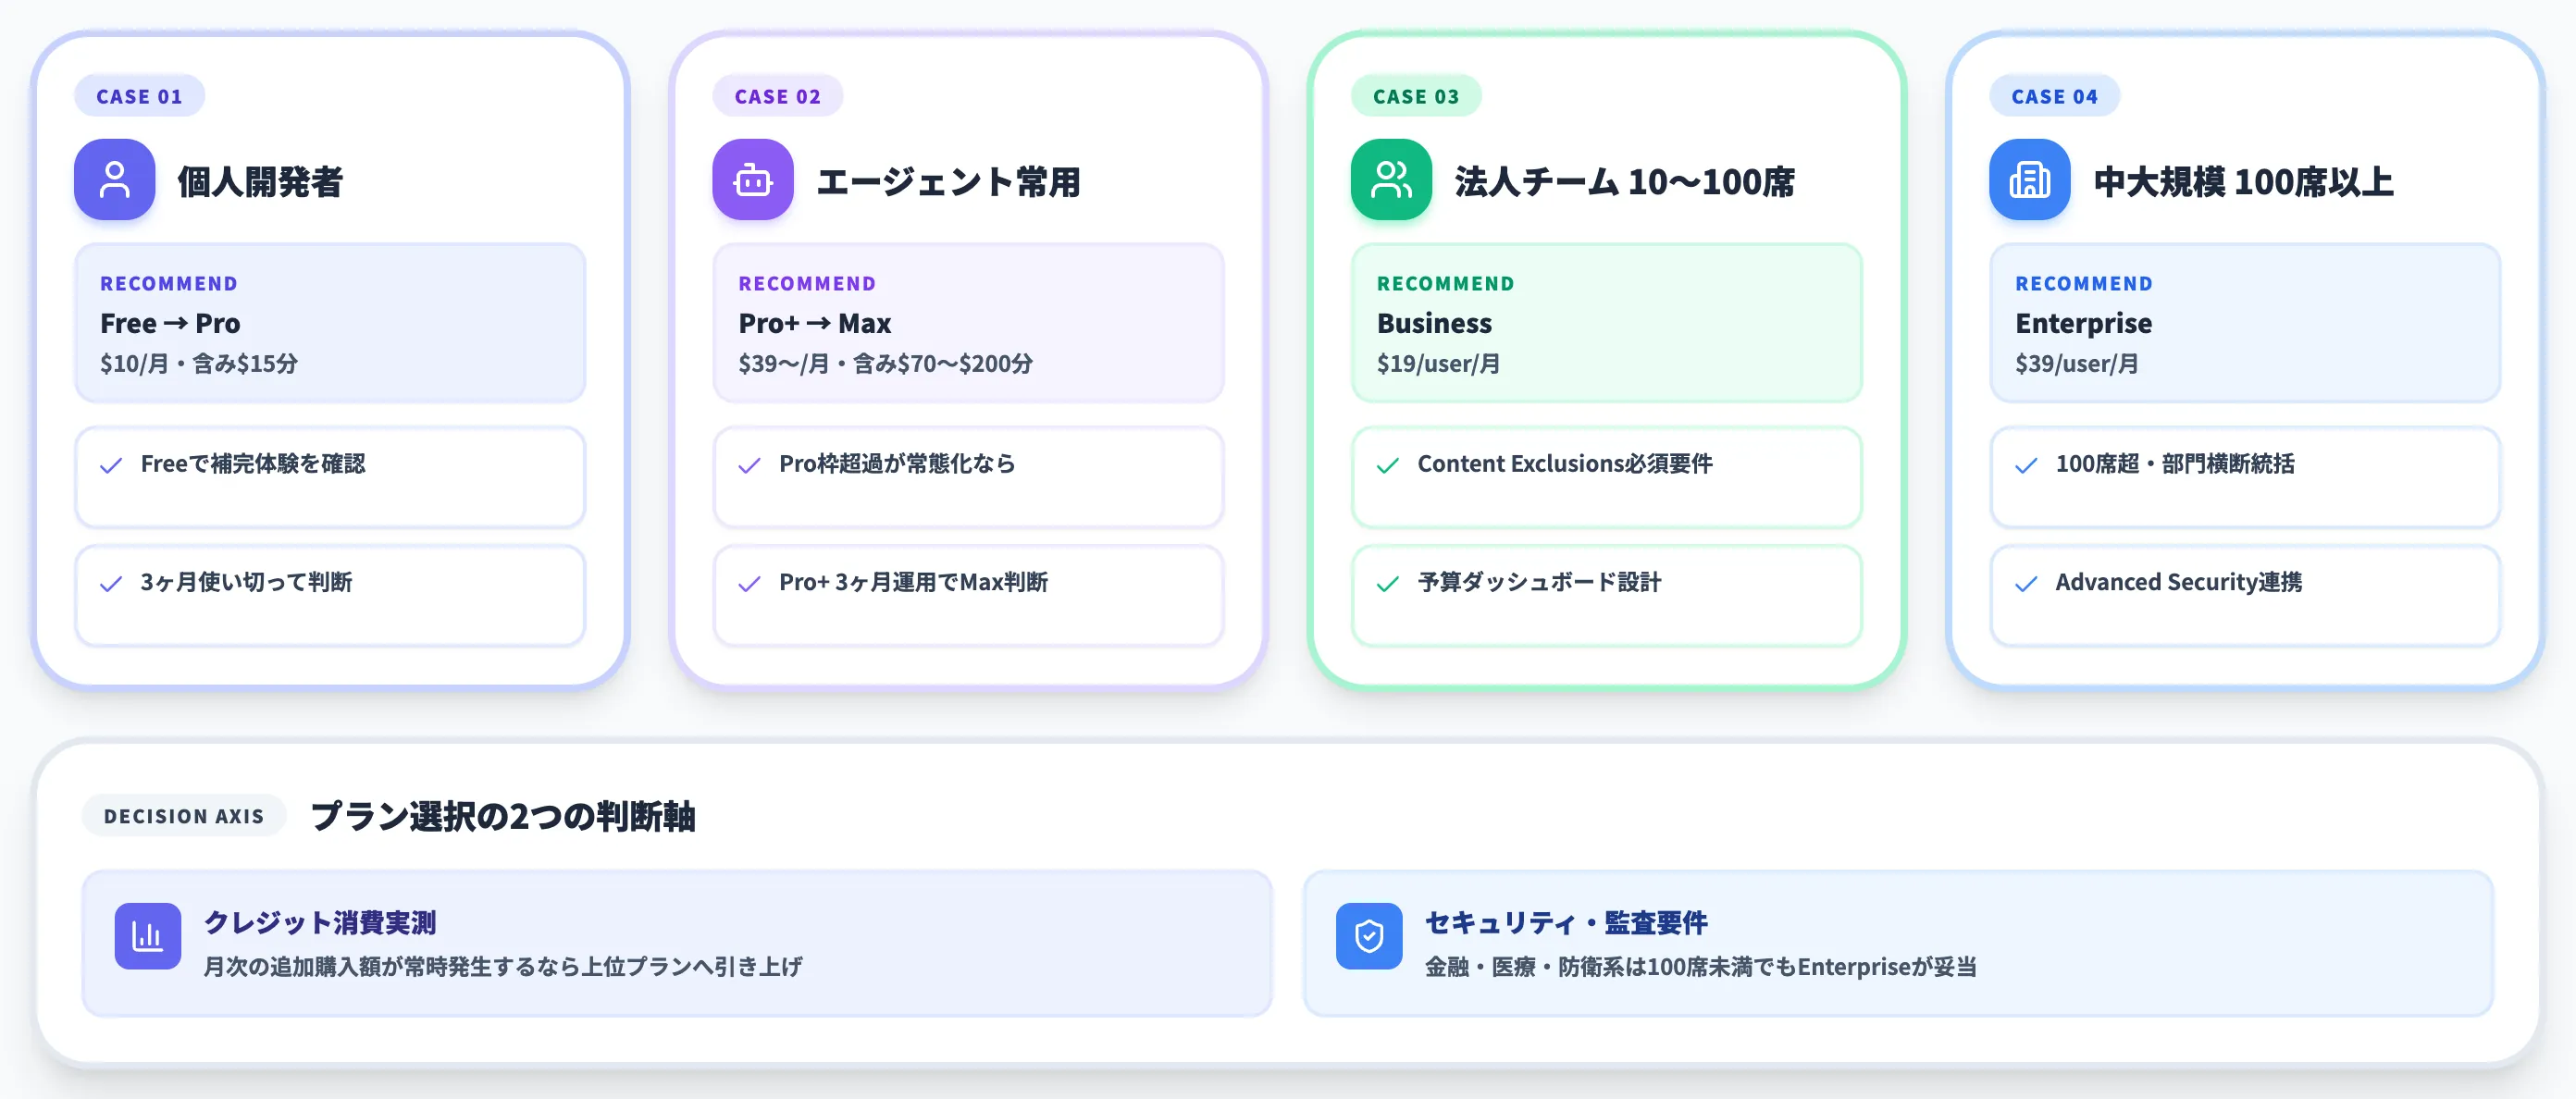
Task: Click the 100席超・部門横断統括 item text
Action: [2175, 464]
